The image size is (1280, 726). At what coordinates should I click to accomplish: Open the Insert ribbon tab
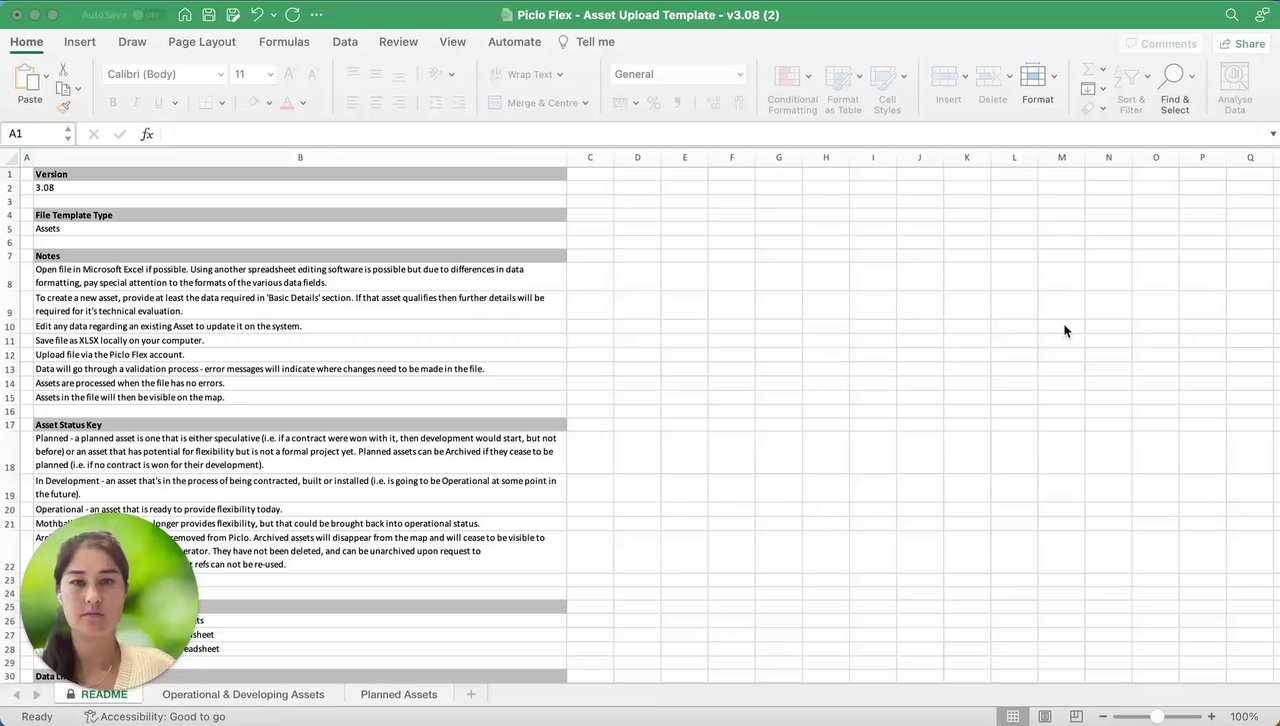coord(80,42)
